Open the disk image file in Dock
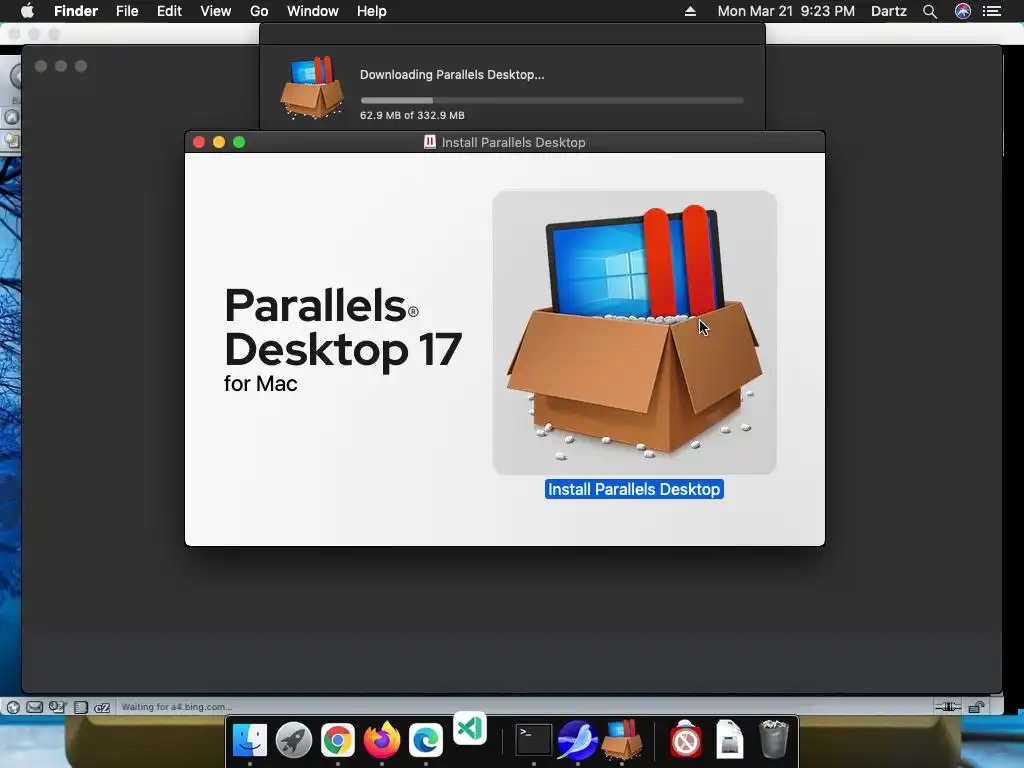The width and height of the screenshot is (1024, 768). 729,740
